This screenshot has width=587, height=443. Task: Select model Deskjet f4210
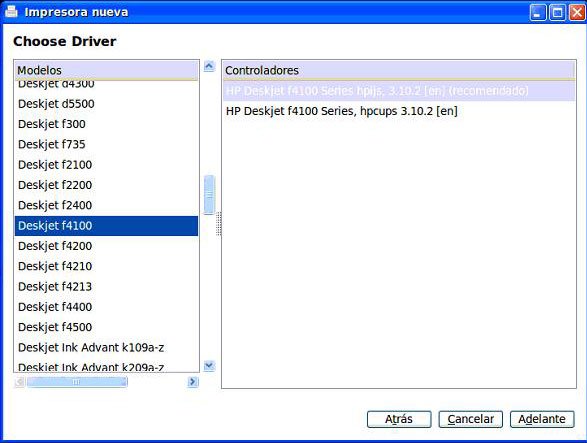(x=106, y=266)
